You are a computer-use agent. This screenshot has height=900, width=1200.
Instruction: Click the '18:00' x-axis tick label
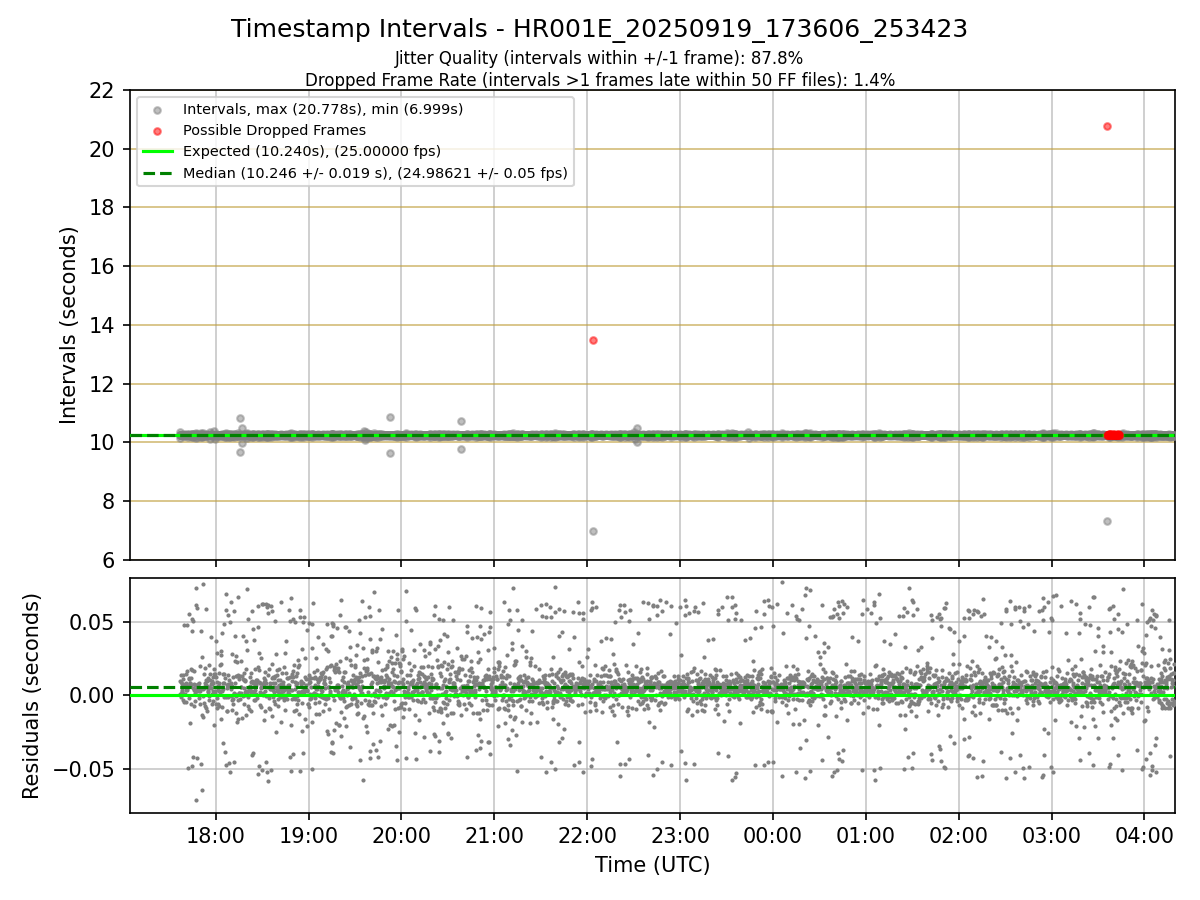[x=215, y=834]
